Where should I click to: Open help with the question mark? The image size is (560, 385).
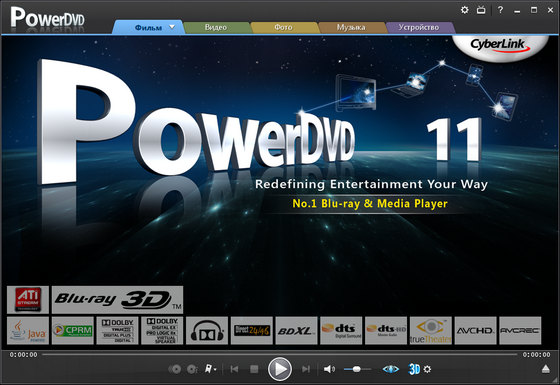[500, 10]
